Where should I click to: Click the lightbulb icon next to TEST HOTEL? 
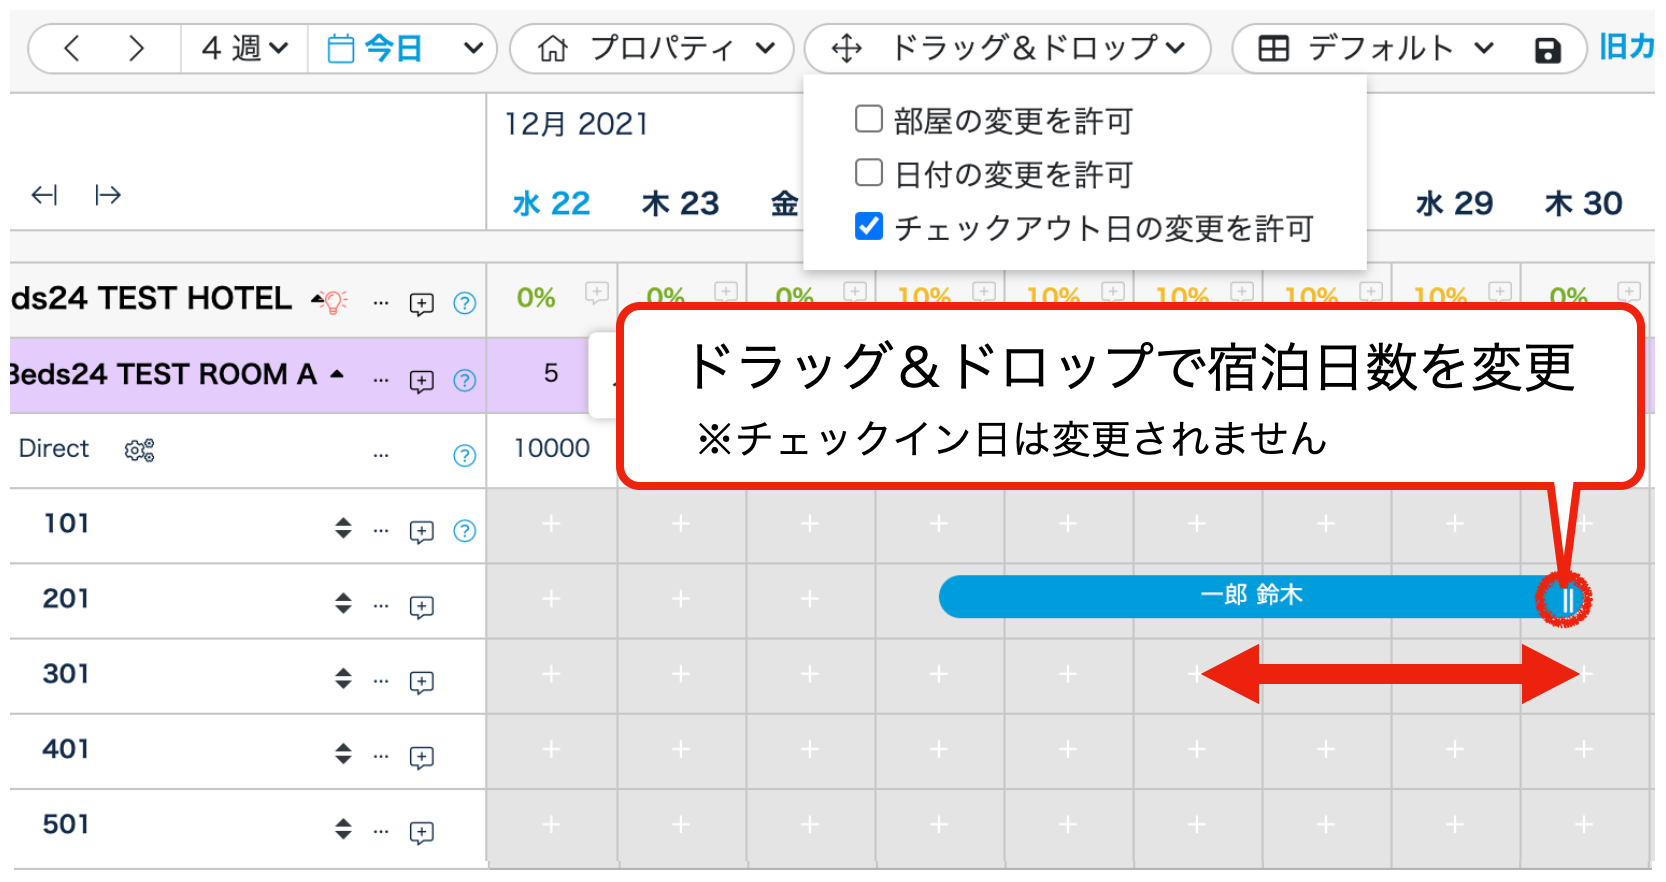(333, 301)
